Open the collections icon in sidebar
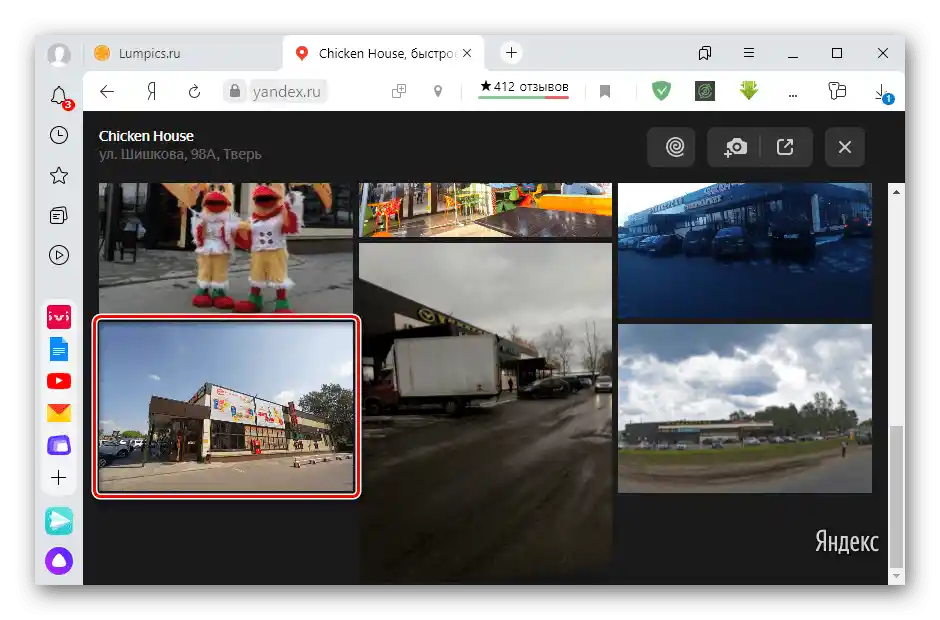940x620 pixels. pos(59,215)
